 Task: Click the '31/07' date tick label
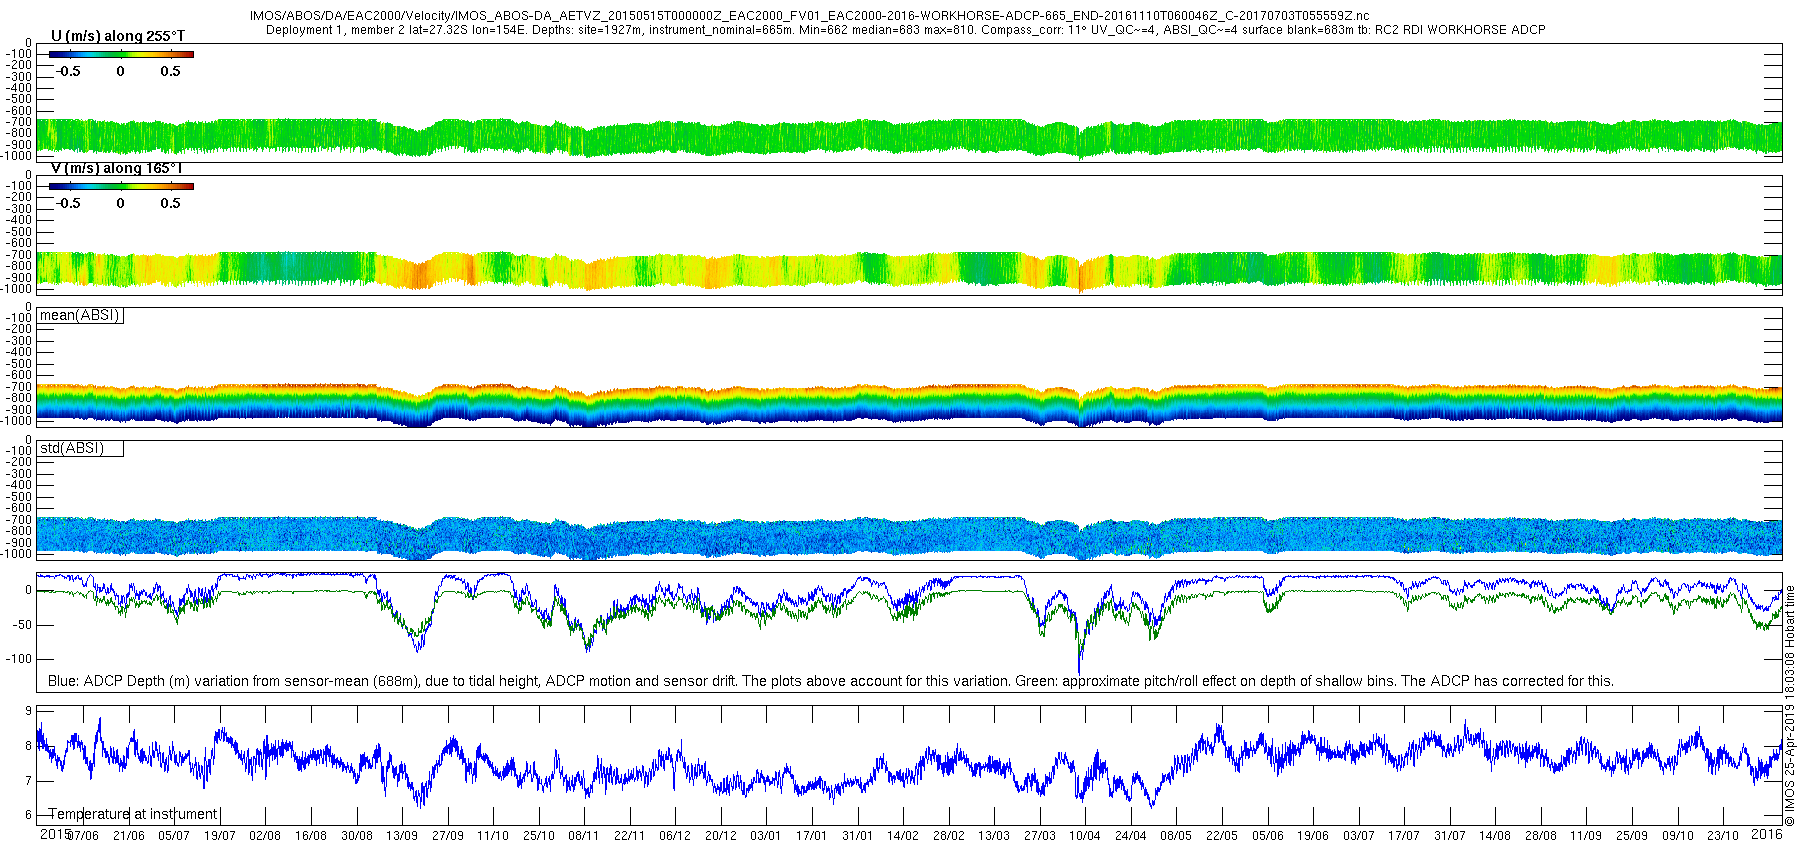[1450, 836]
